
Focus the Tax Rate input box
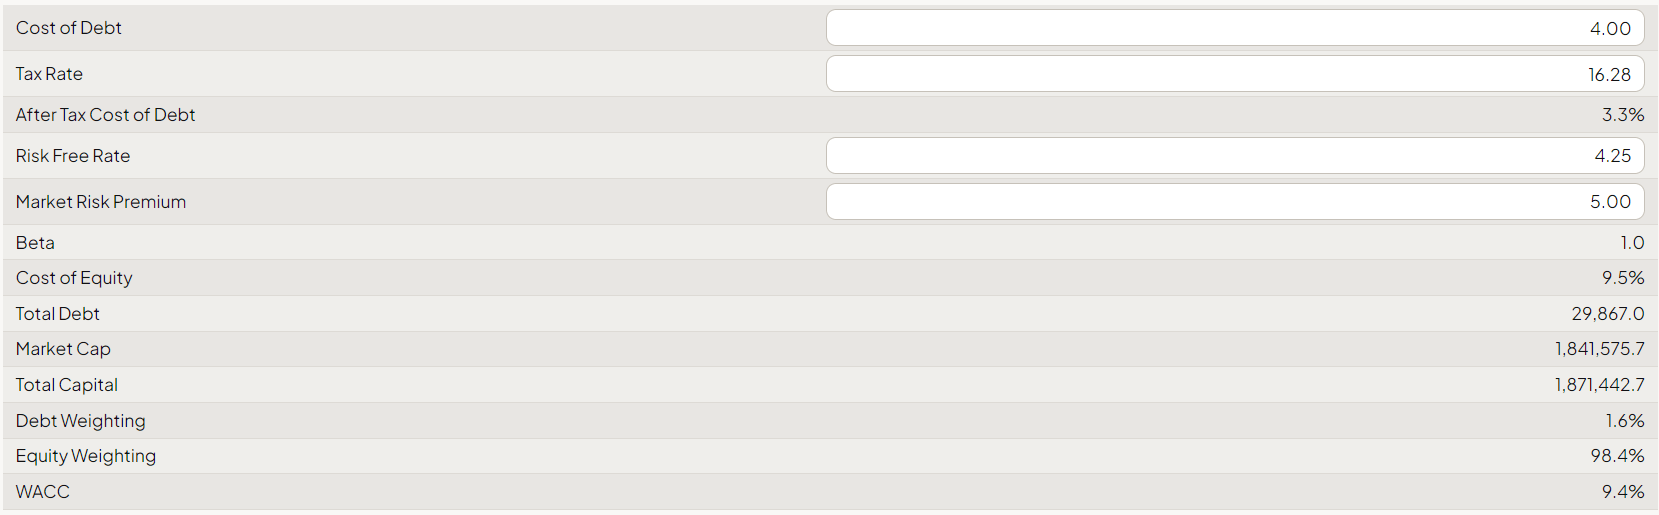(1234, 74)
